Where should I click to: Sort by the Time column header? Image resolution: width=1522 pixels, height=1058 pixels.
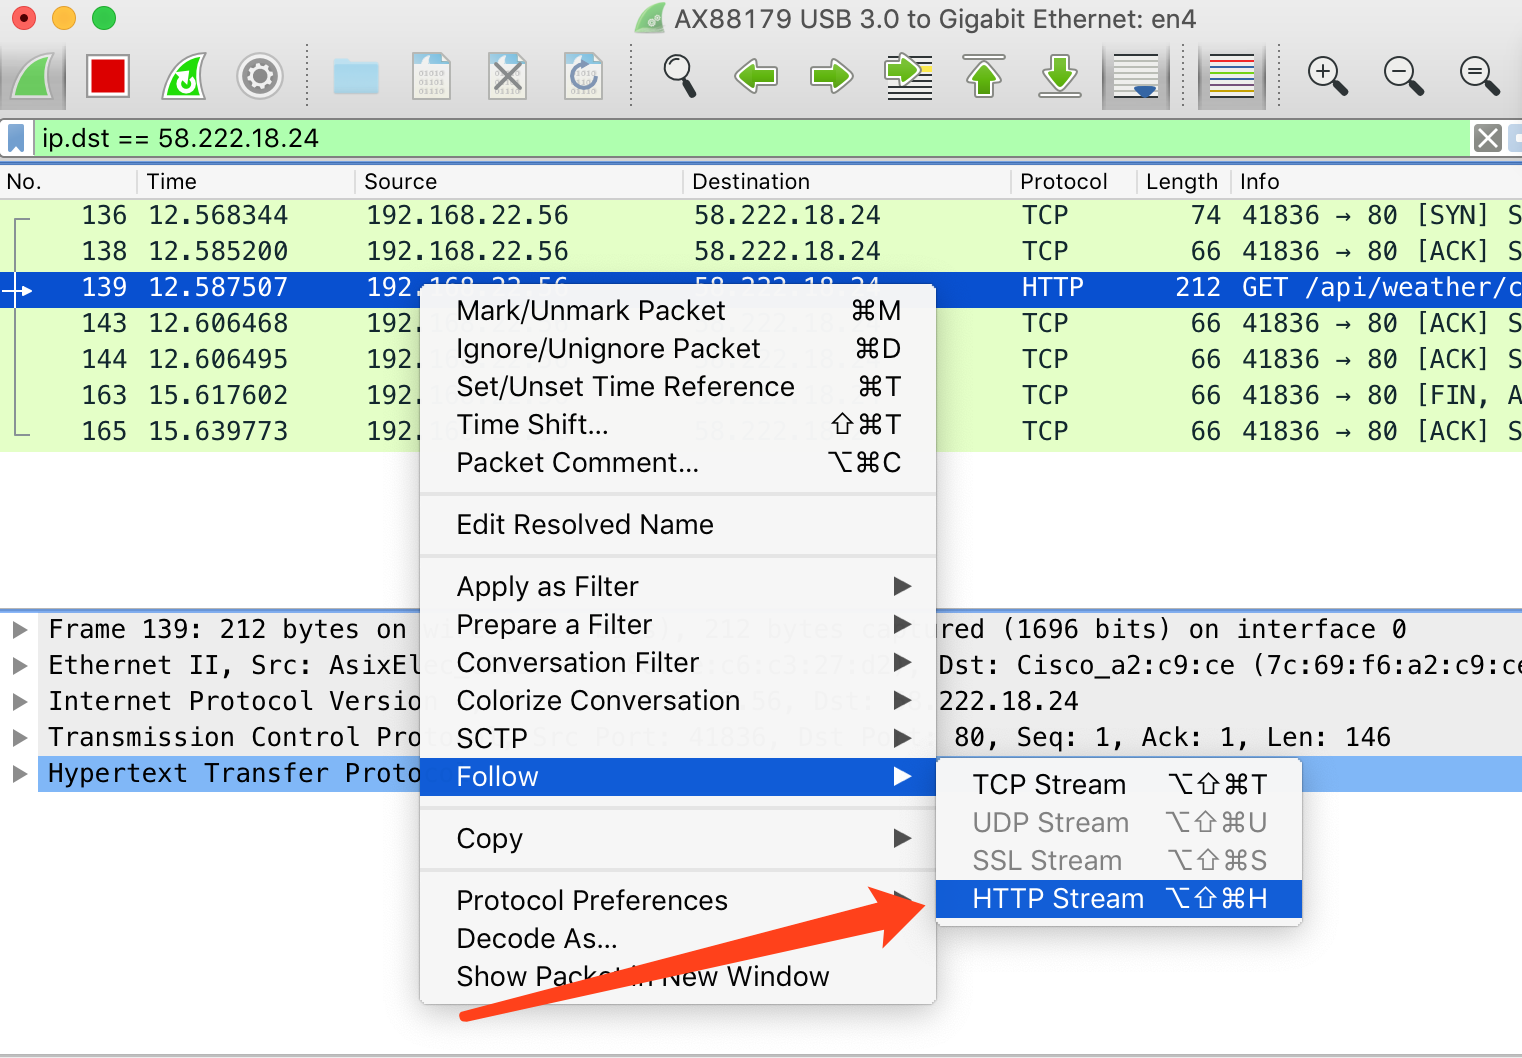(246, 181)
